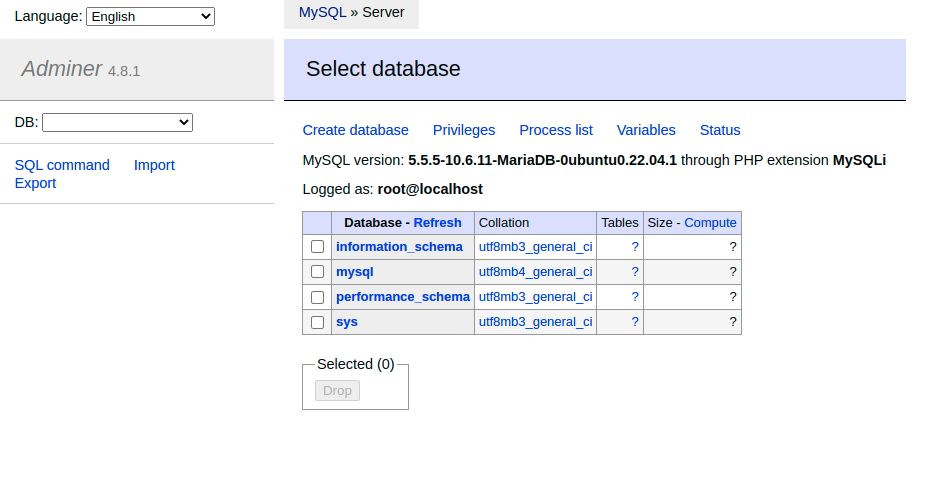Compute the database sizes

pos(710,222)
